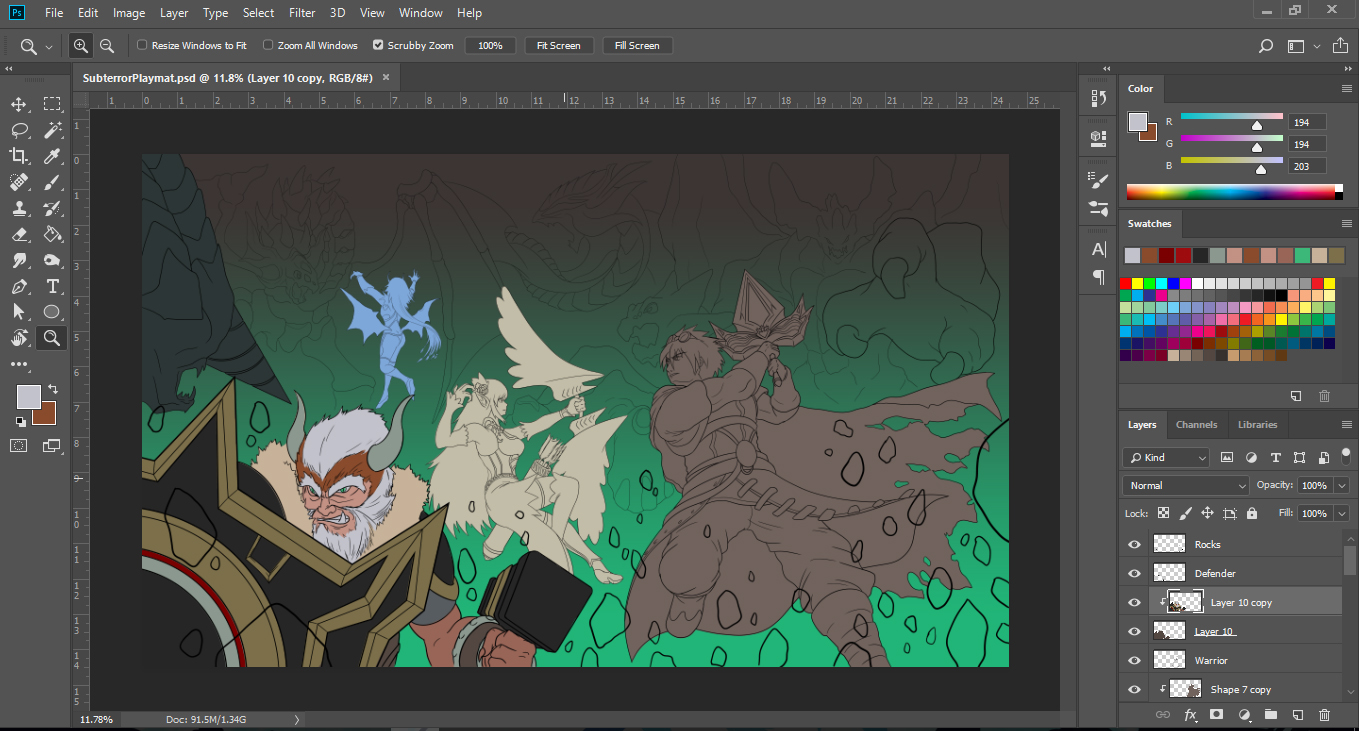Delete layer with Layers panel trash icon
Image resolution: width=1359 pixels, height=731 pixels.
pyautogui.click(x=1325, y=715)
